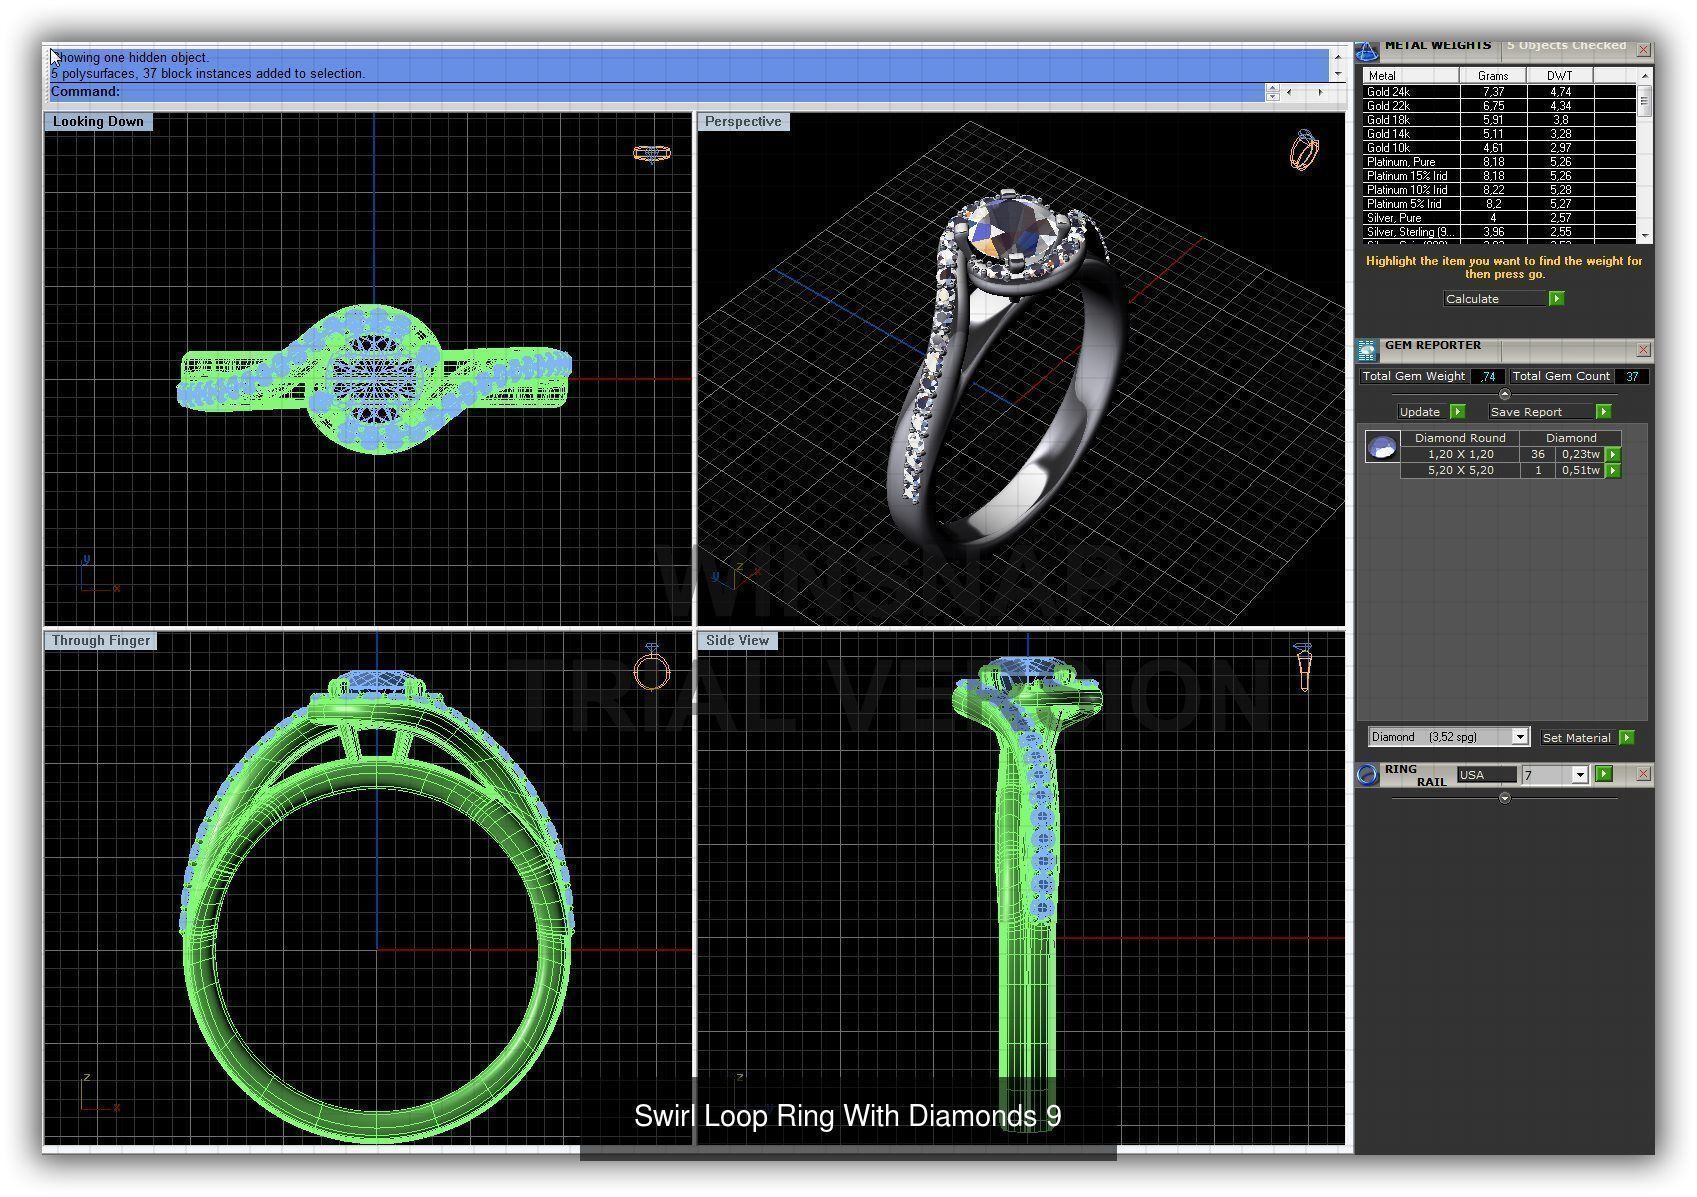Select the Gold 22k row

pyautogui.click(x=1499, y=106)
